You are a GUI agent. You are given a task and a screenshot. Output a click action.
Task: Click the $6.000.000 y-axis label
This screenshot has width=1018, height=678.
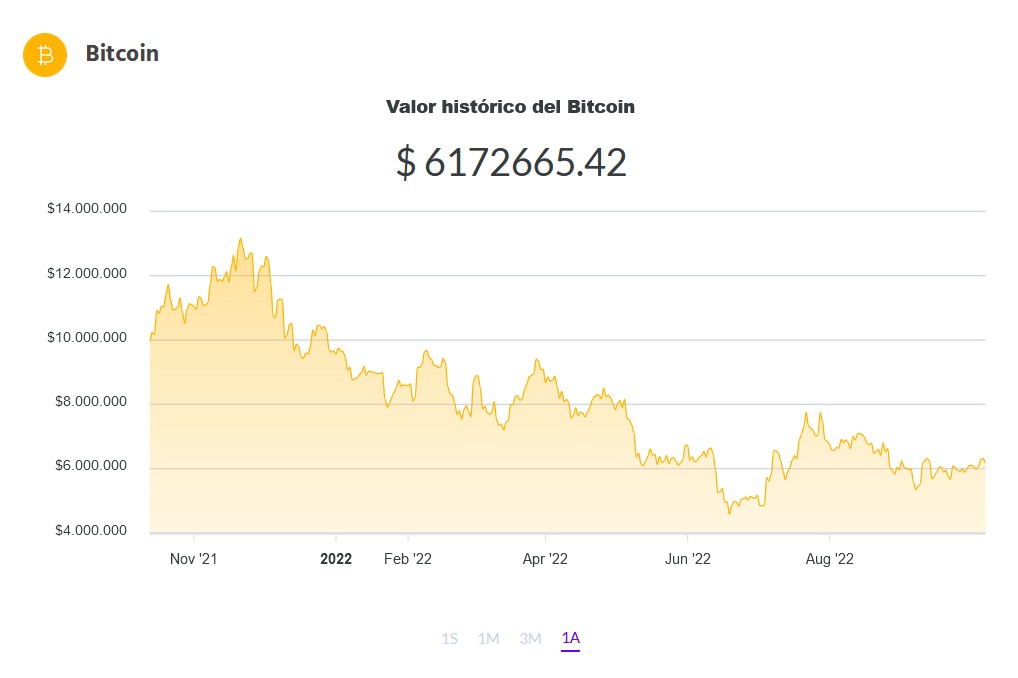[90, 466]
